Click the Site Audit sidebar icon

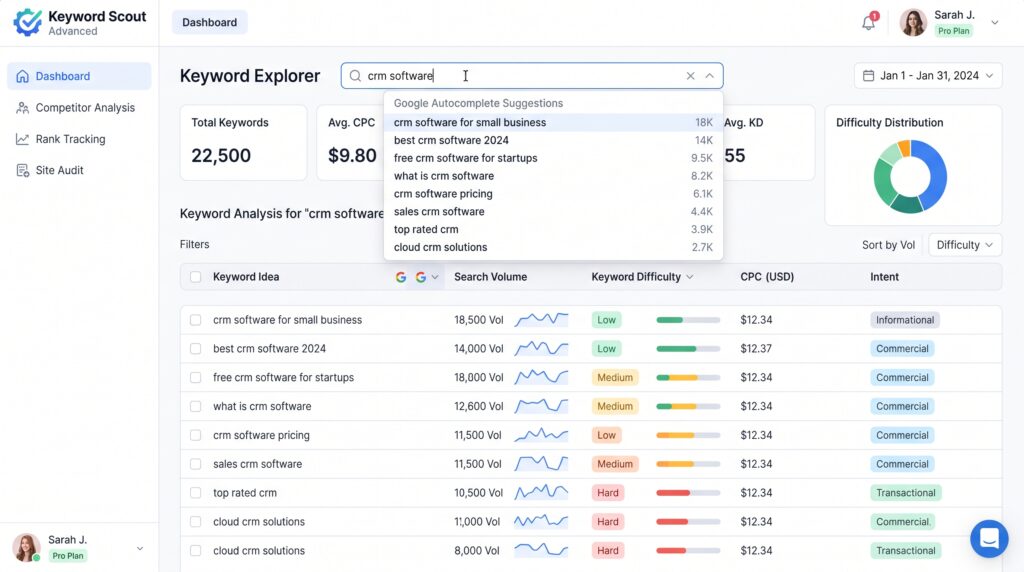pos(23,170)
